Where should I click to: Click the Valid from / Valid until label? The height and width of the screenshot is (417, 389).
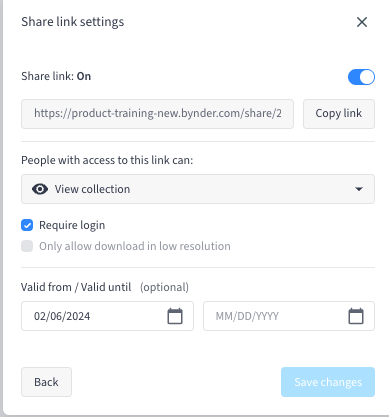(76, 287)
